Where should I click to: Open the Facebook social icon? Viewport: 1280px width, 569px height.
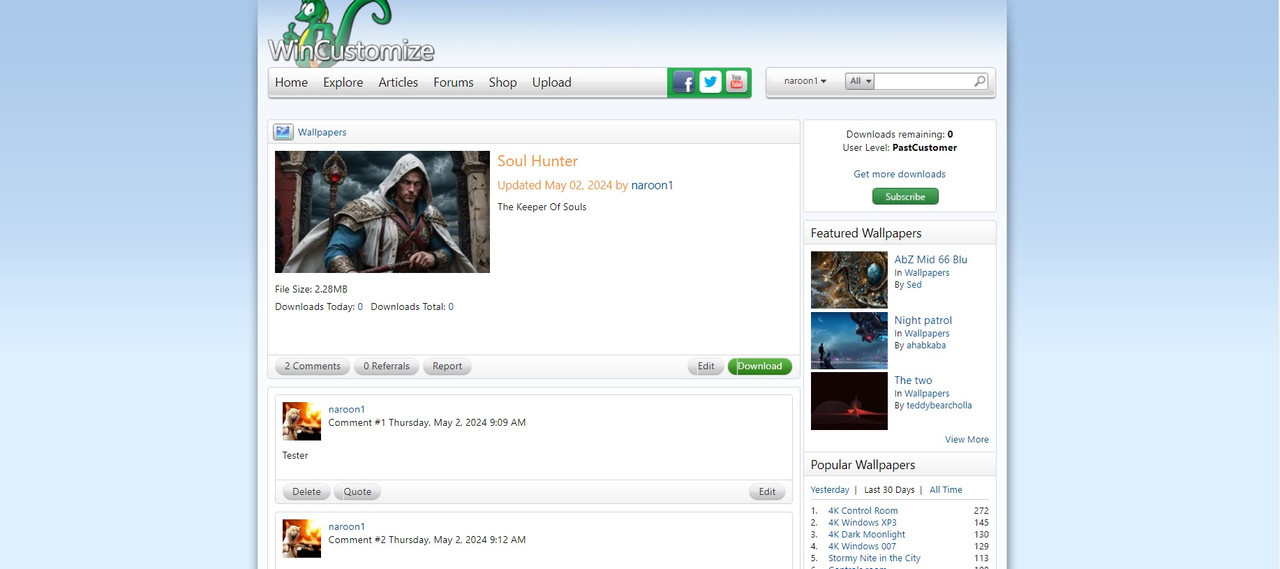click(x=684, y=82)
